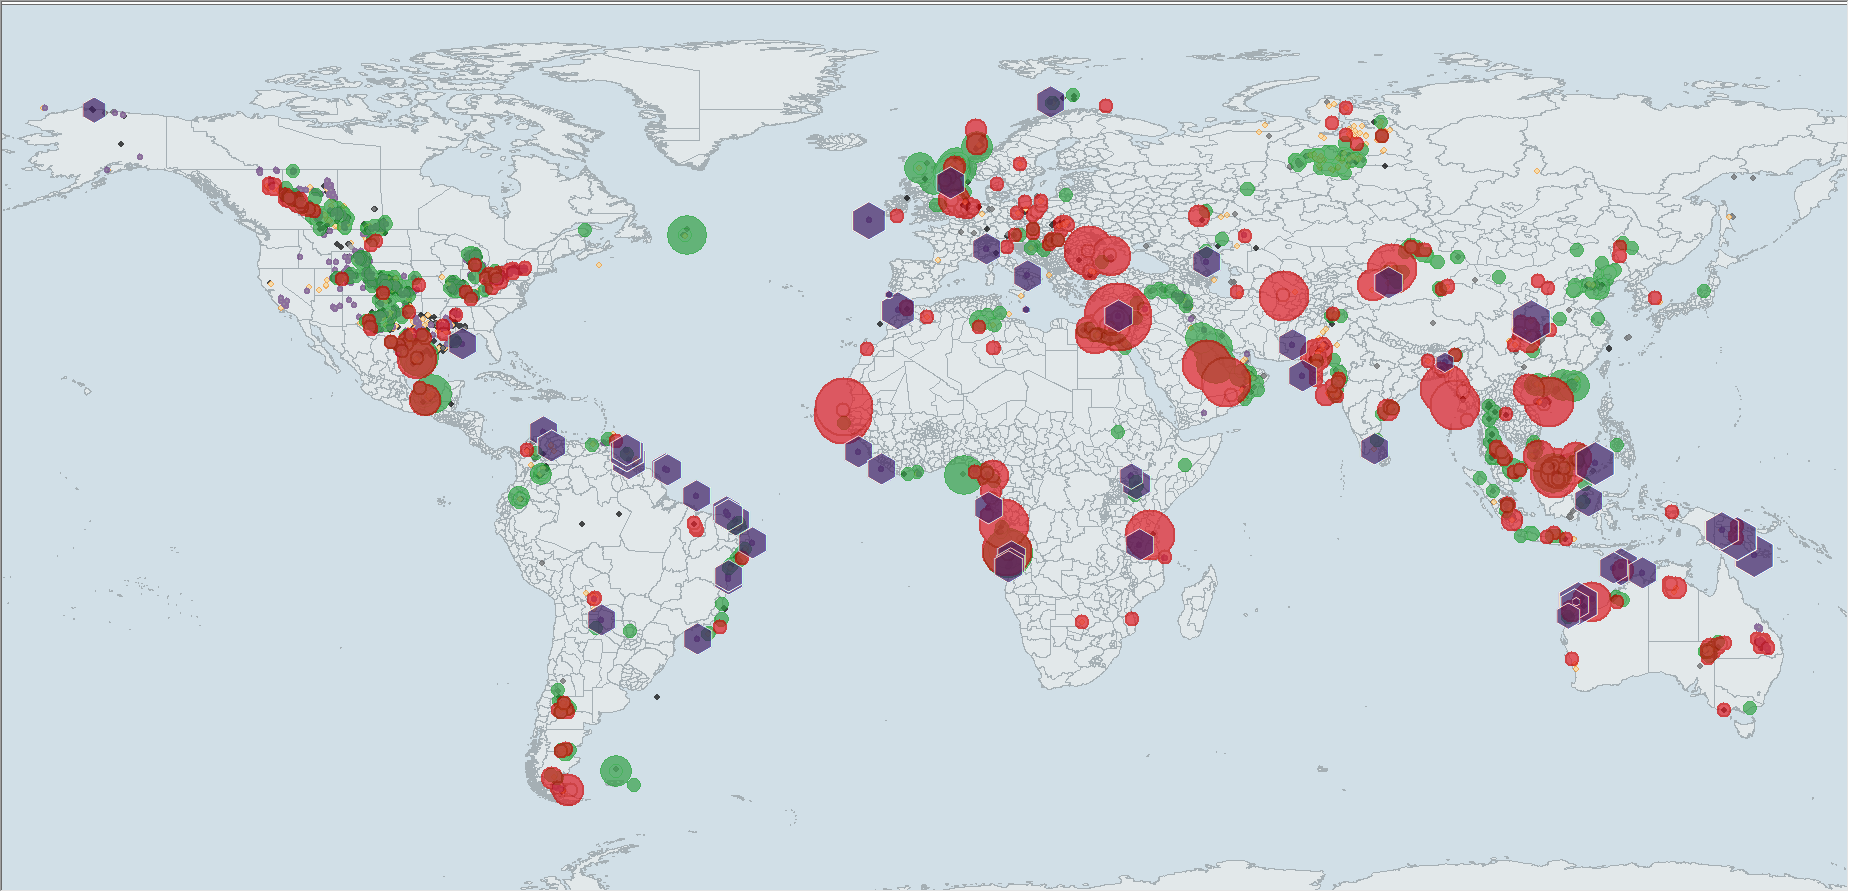Select the large red circle on Kenya's coast
The image size is (1849, 892).
coord(1150,535)
